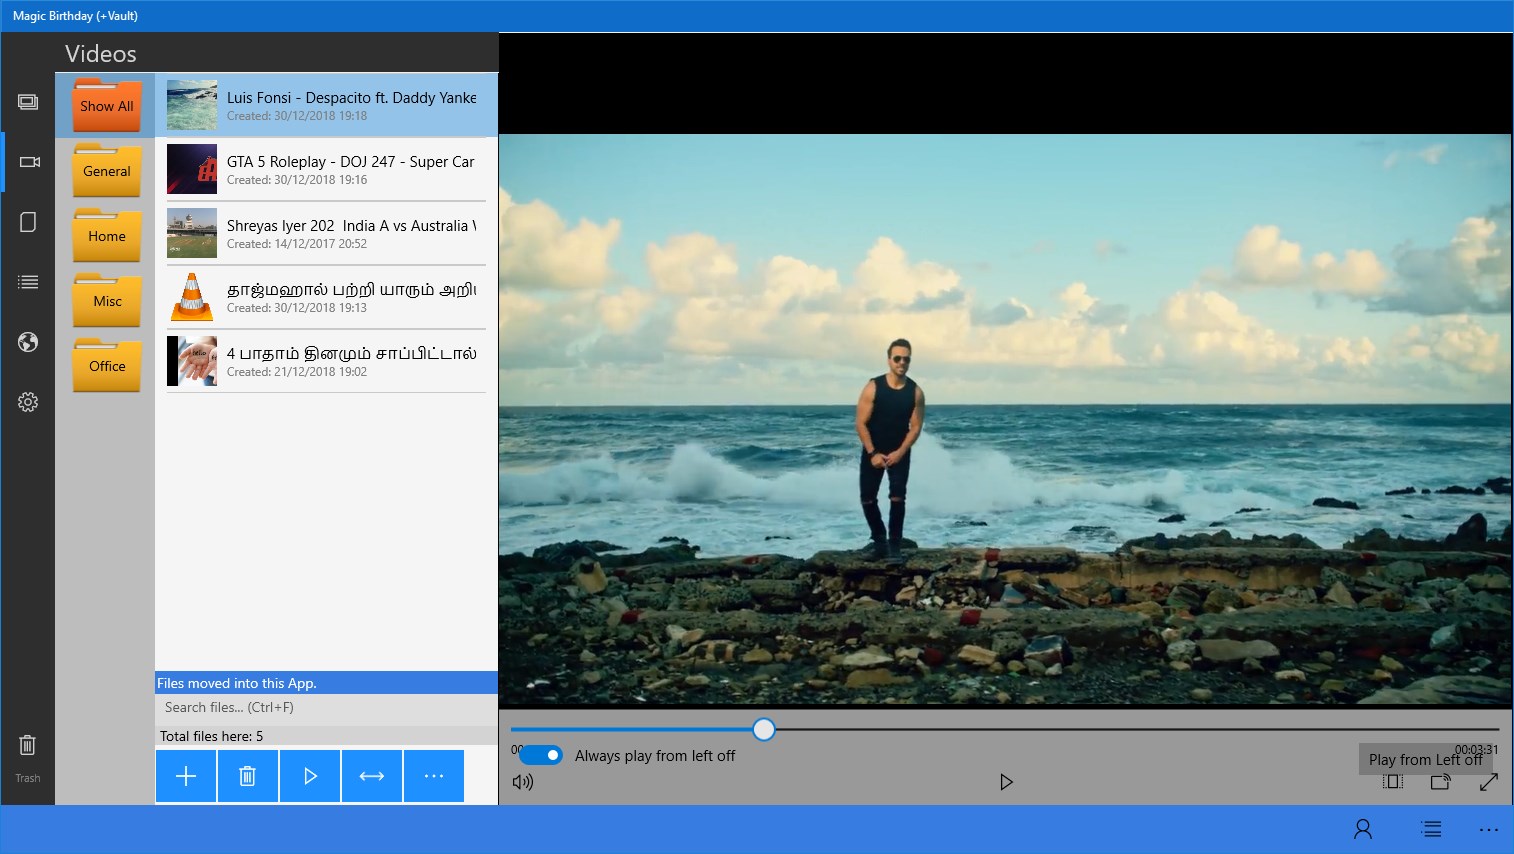Select the Shreyas Iyer 202 India A video
The image size is (1514, 854).
(x=326, y=233)
